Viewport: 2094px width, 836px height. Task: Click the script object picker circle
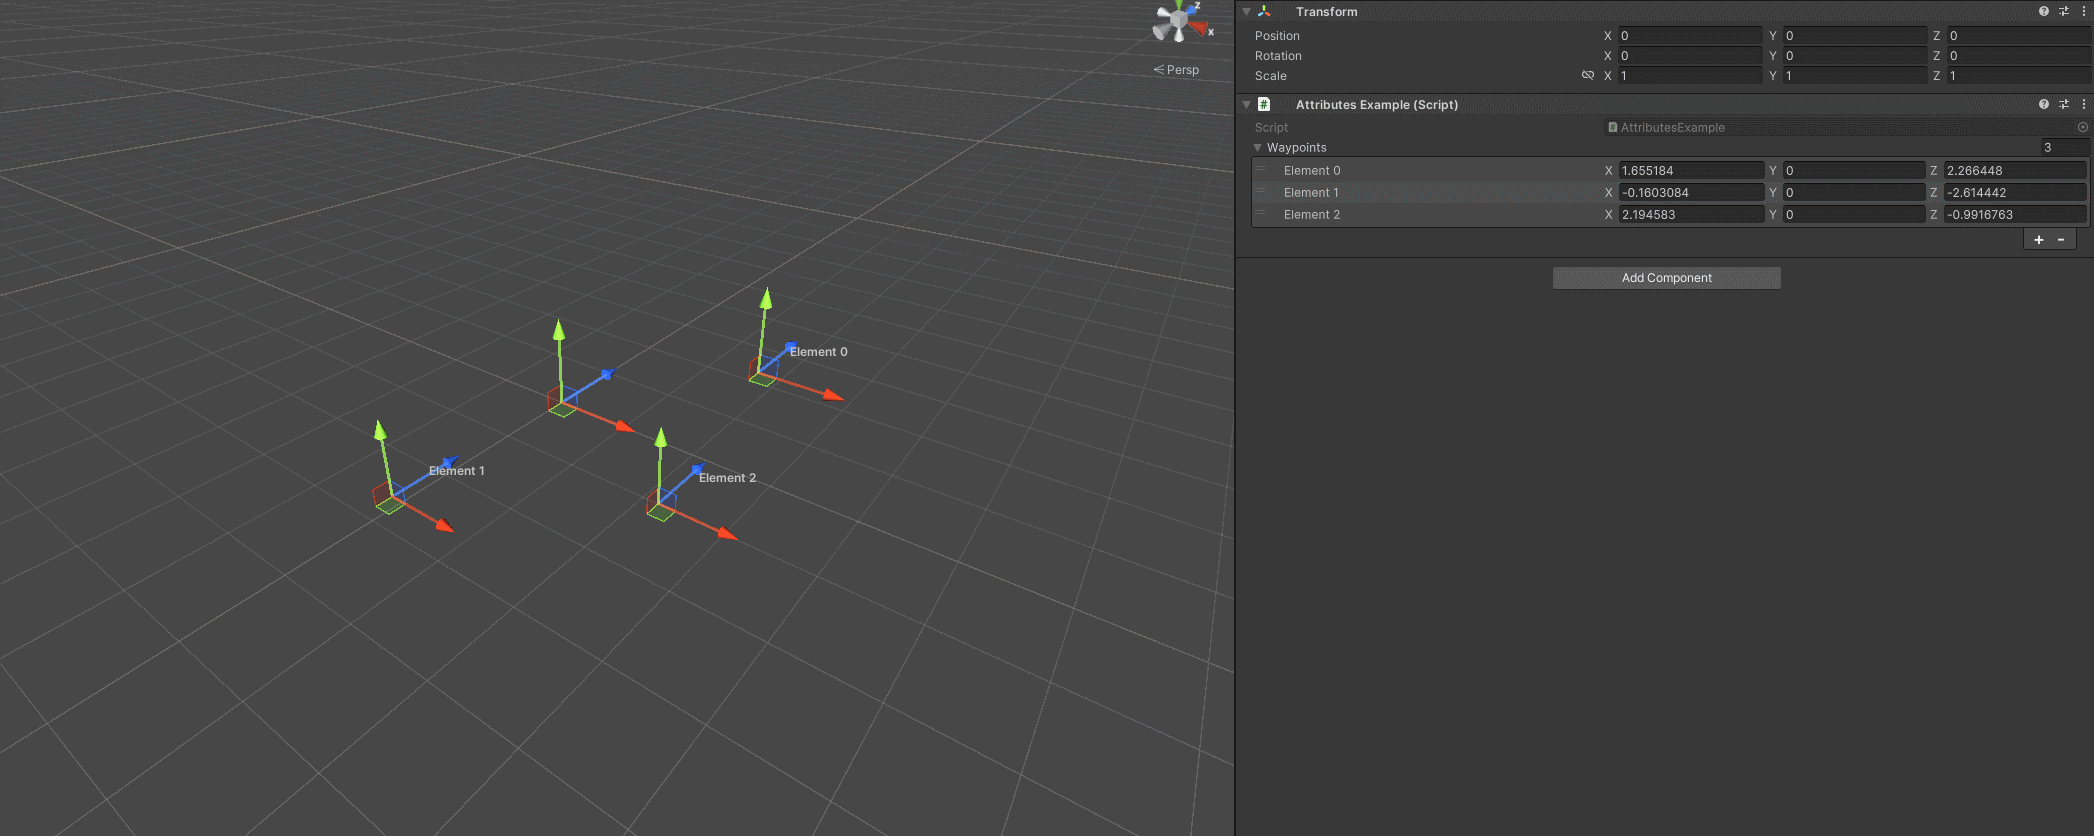click(2083, 127)
